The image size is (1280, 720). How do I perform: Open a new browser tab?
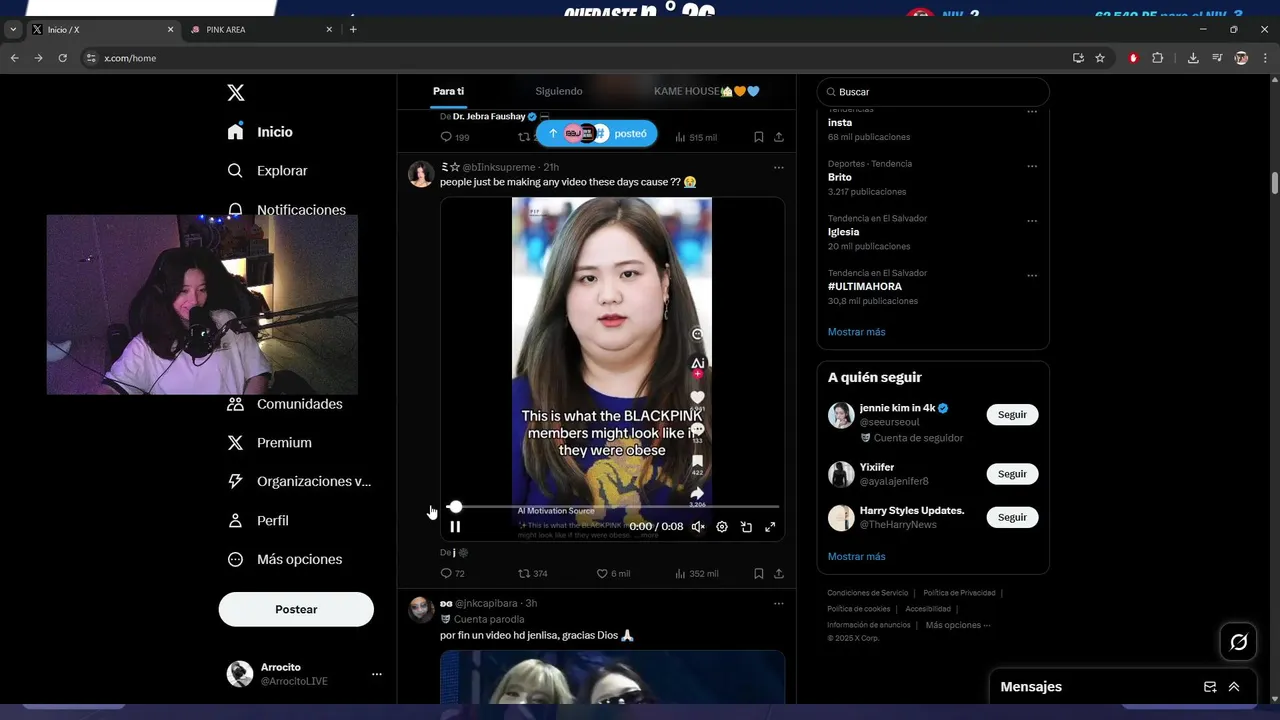[x=353, y=30]
